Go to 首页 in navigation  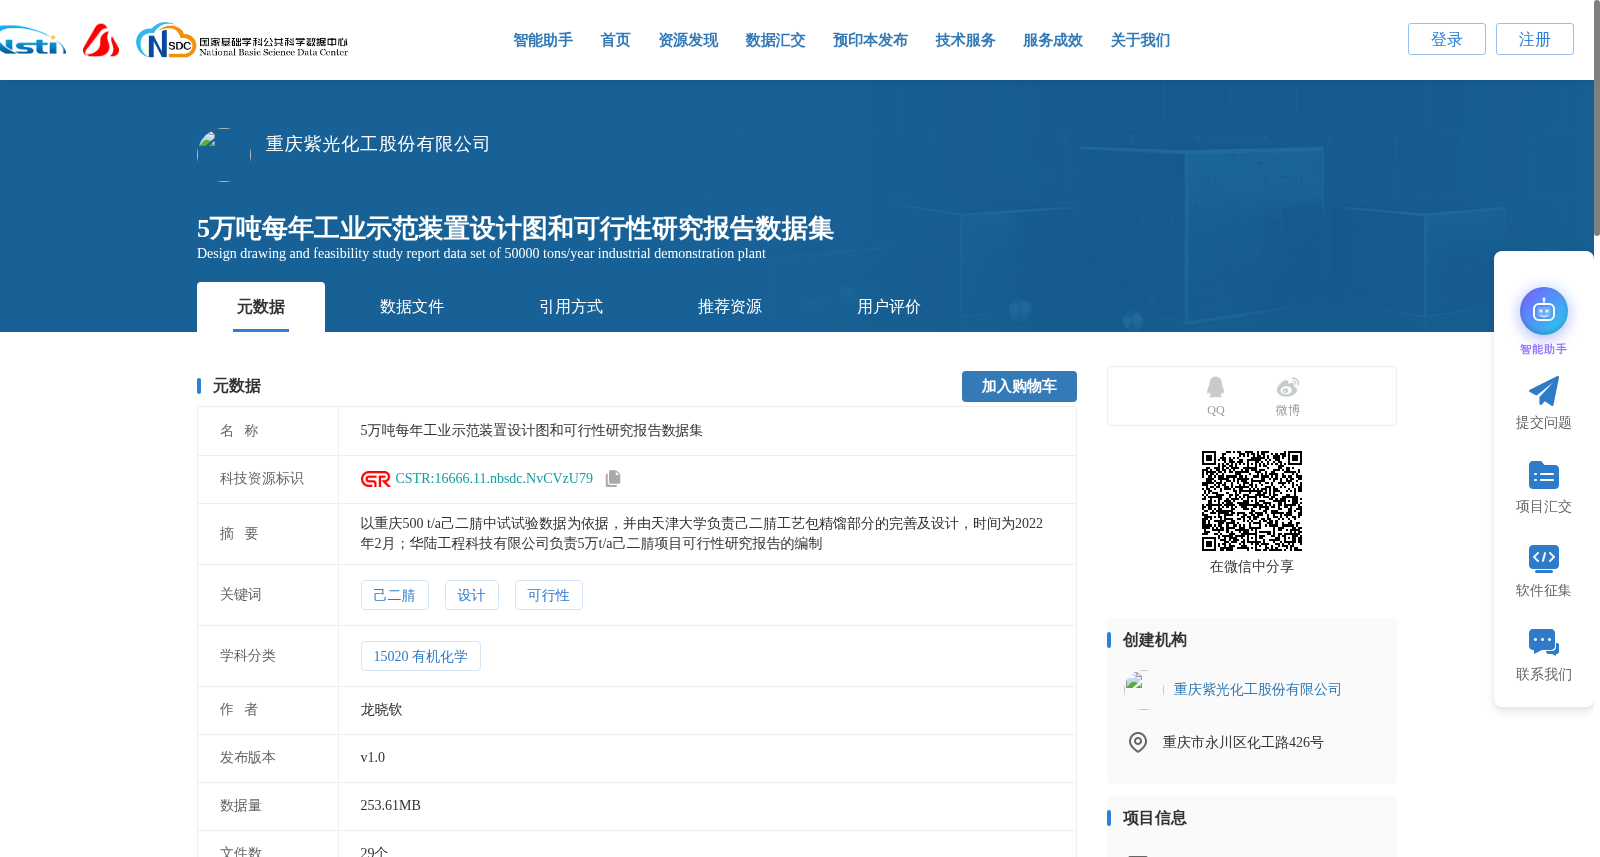[x=615, y=40]
